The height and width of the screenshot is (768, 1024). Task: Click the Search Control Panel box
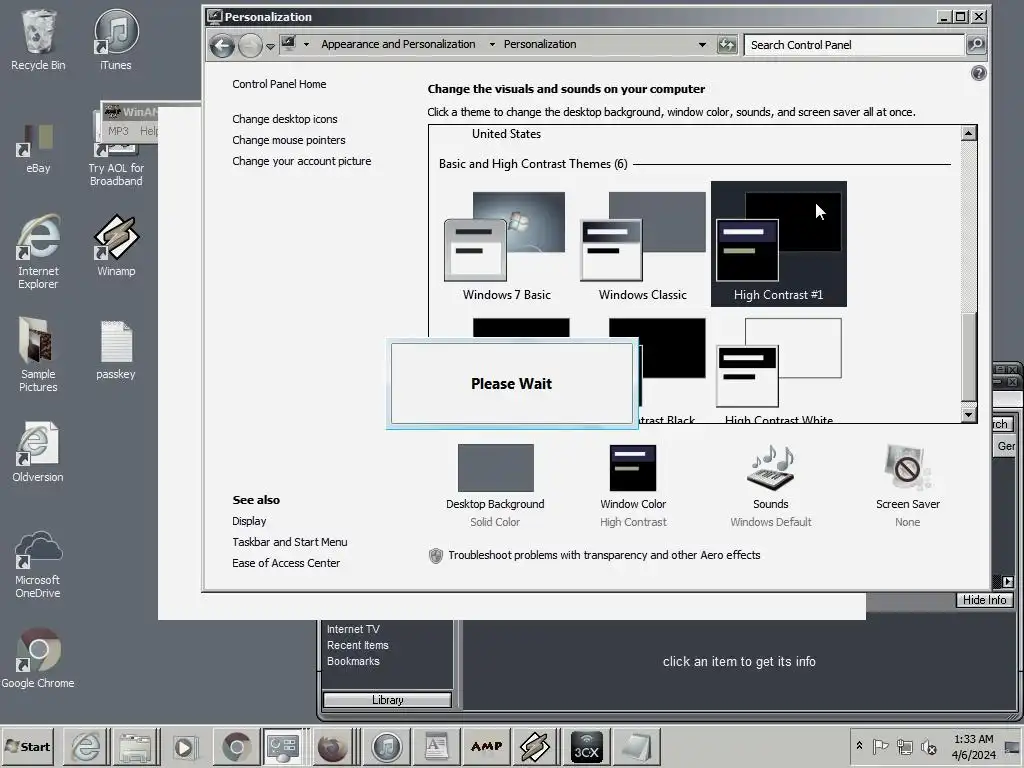[x=854, y=45]
